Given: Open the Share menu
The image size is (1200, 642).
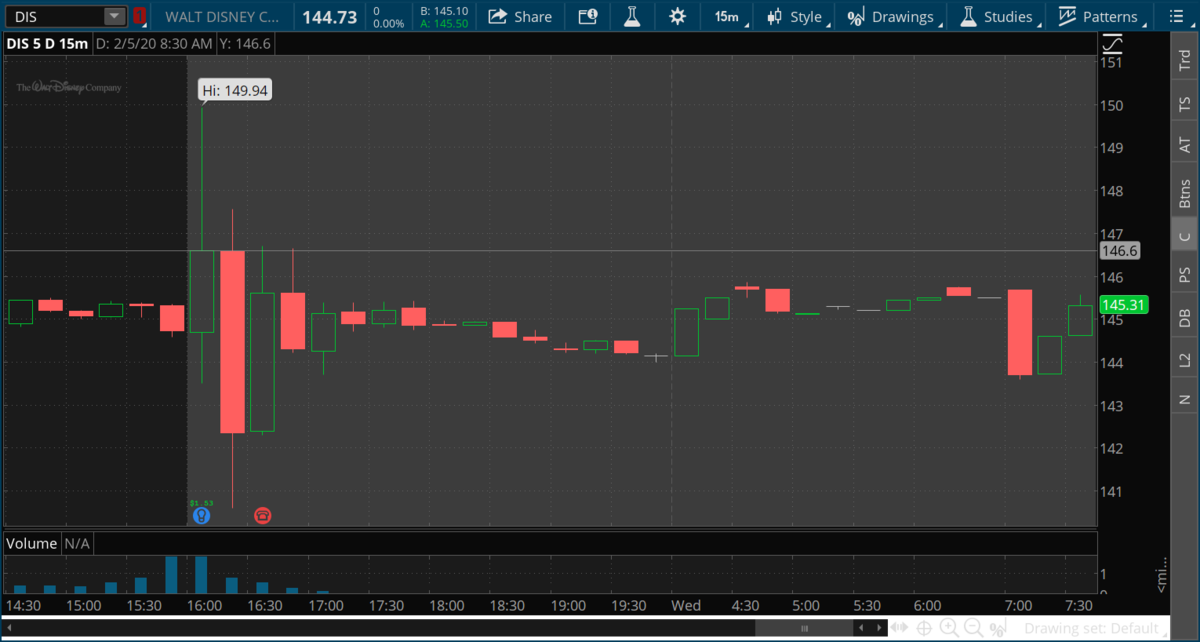Looking at the screenshot, I should [520, 17].
